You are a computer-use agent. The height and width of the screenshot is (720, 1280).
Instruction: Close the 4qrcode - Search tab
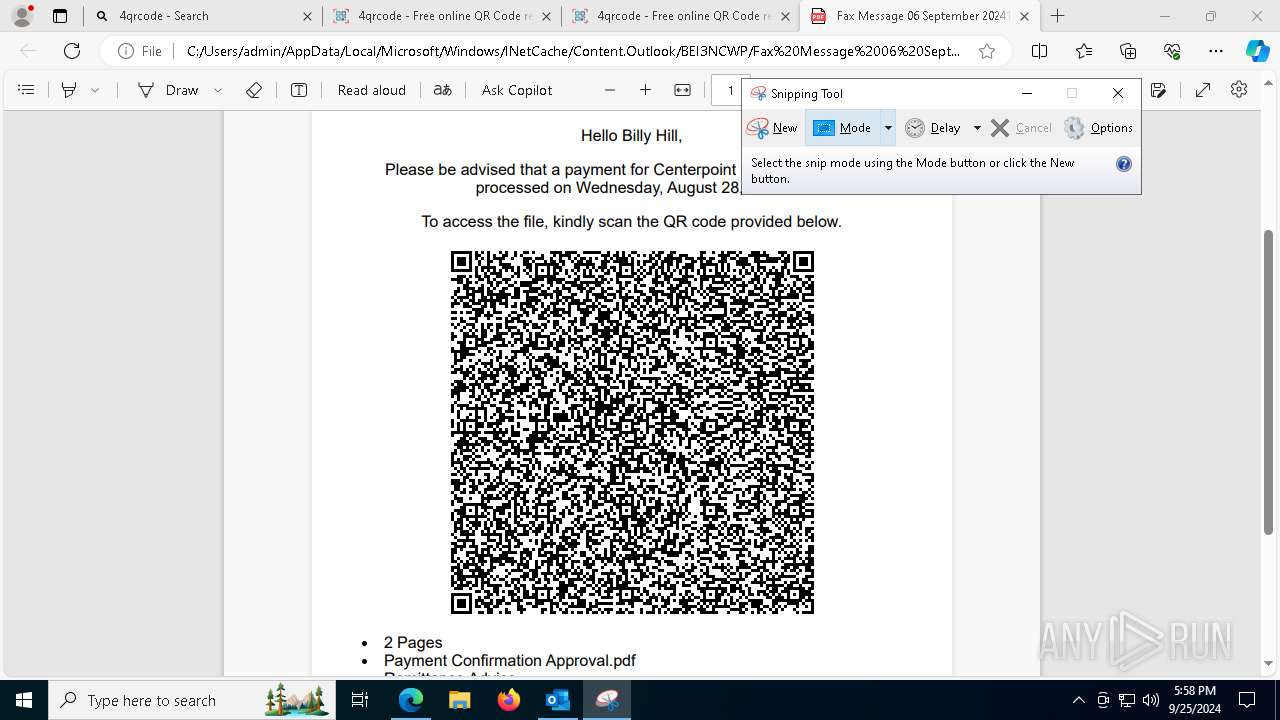pos(307,16)
